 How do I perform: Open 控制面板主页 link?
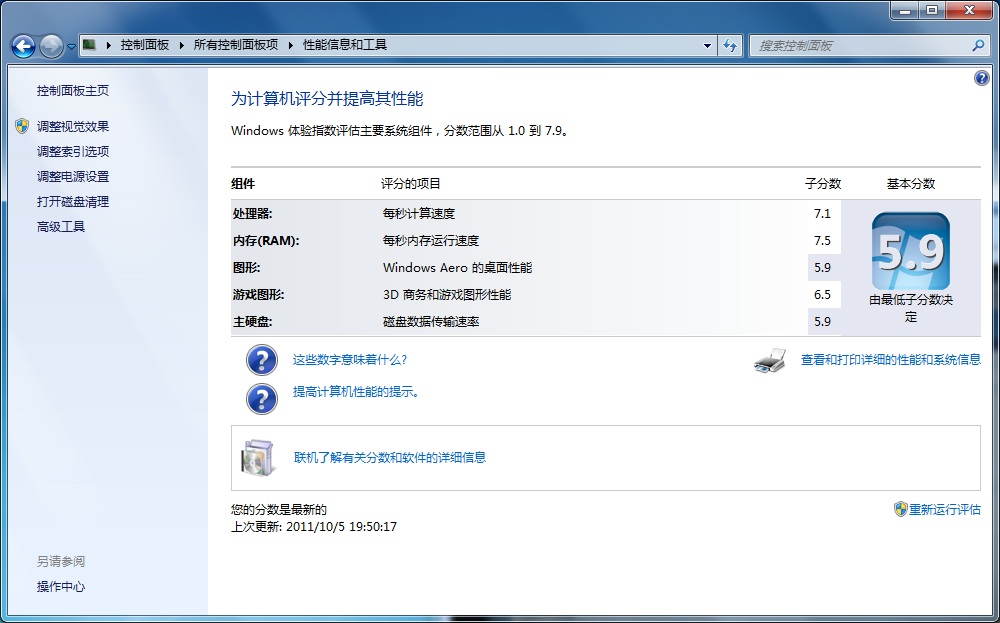pos(73,91)
